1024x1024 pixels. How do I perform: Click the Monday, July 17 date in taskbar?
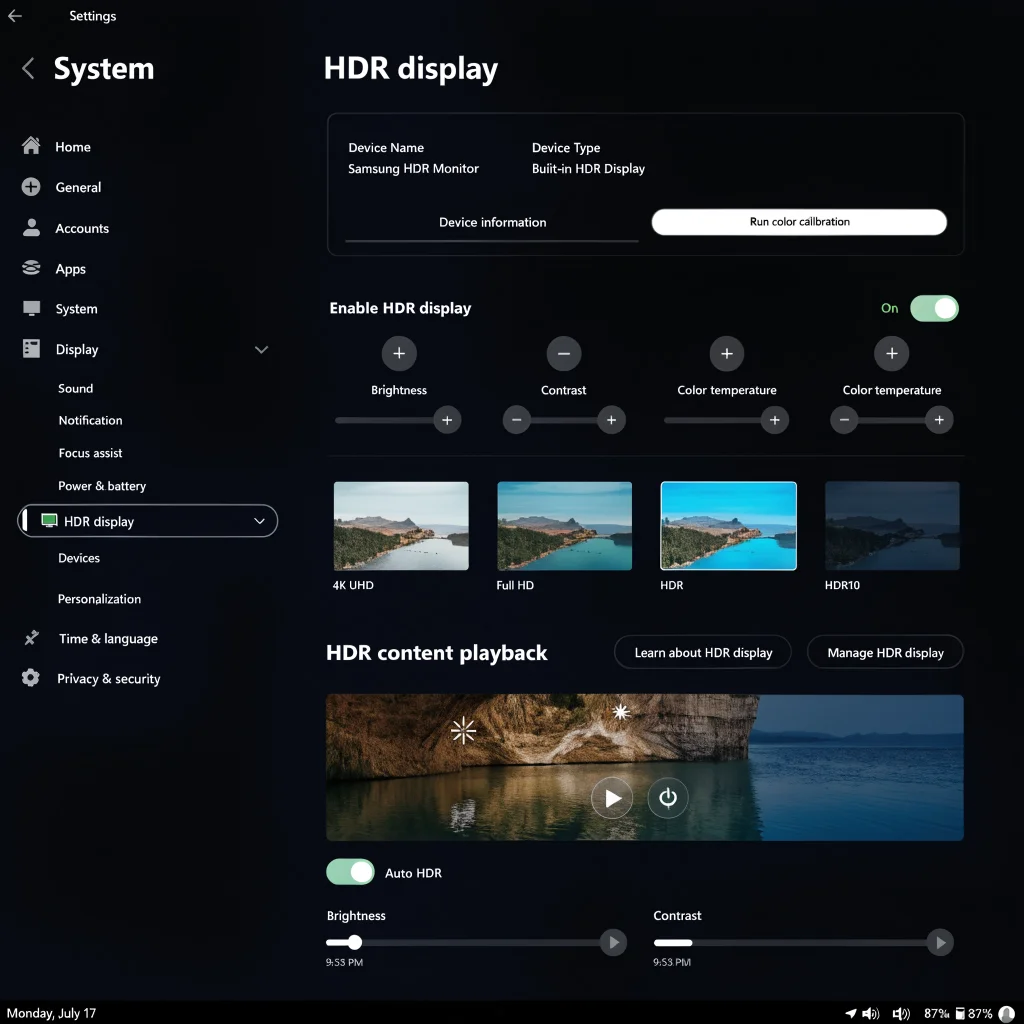pos(51,1013)
